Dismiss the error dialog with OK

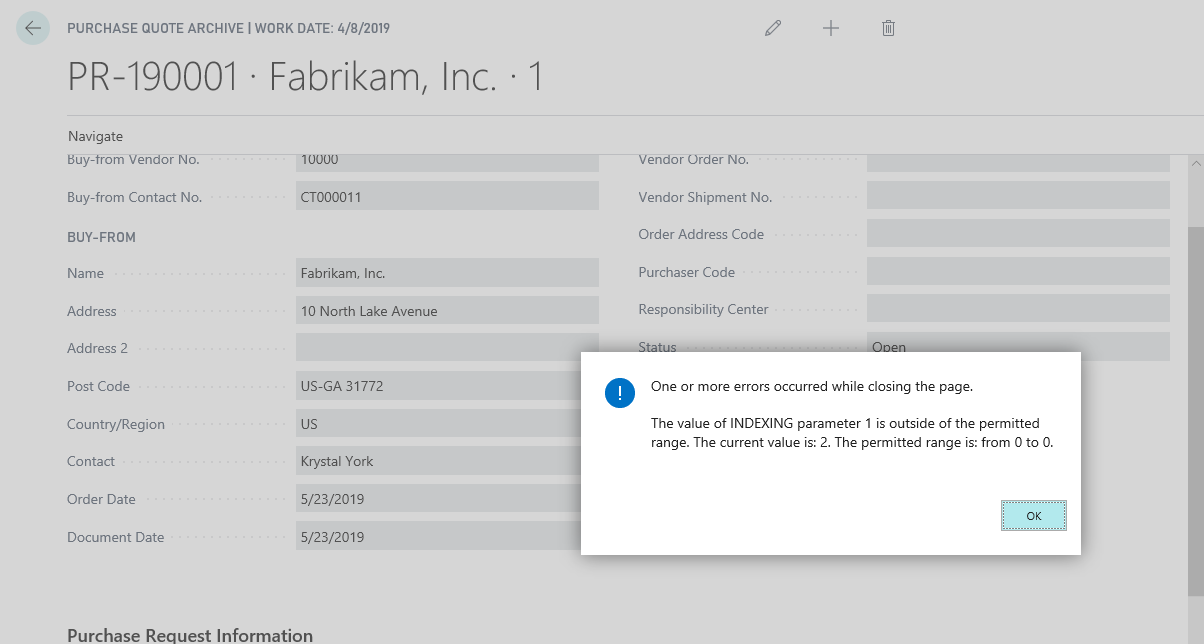(1034, 516)
